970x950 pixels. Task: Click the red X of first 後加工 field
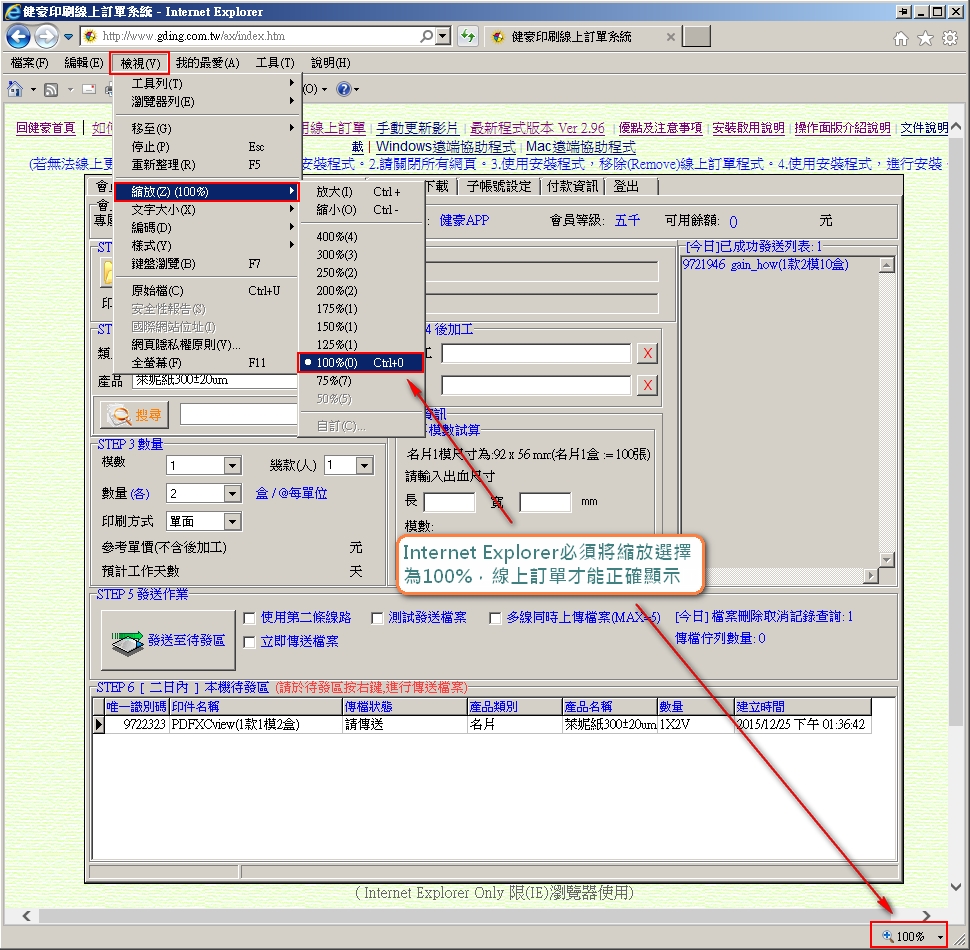[x=647, y=353]
